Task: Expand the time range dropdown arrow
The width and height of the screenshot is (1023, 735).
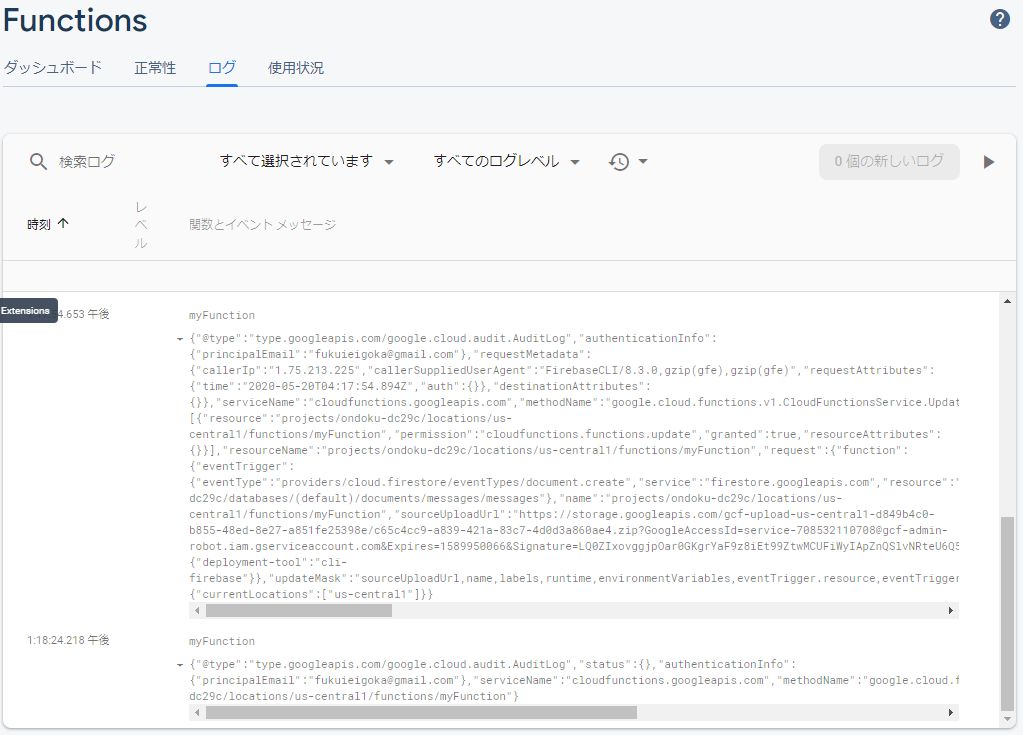Action: click(643, 161)
